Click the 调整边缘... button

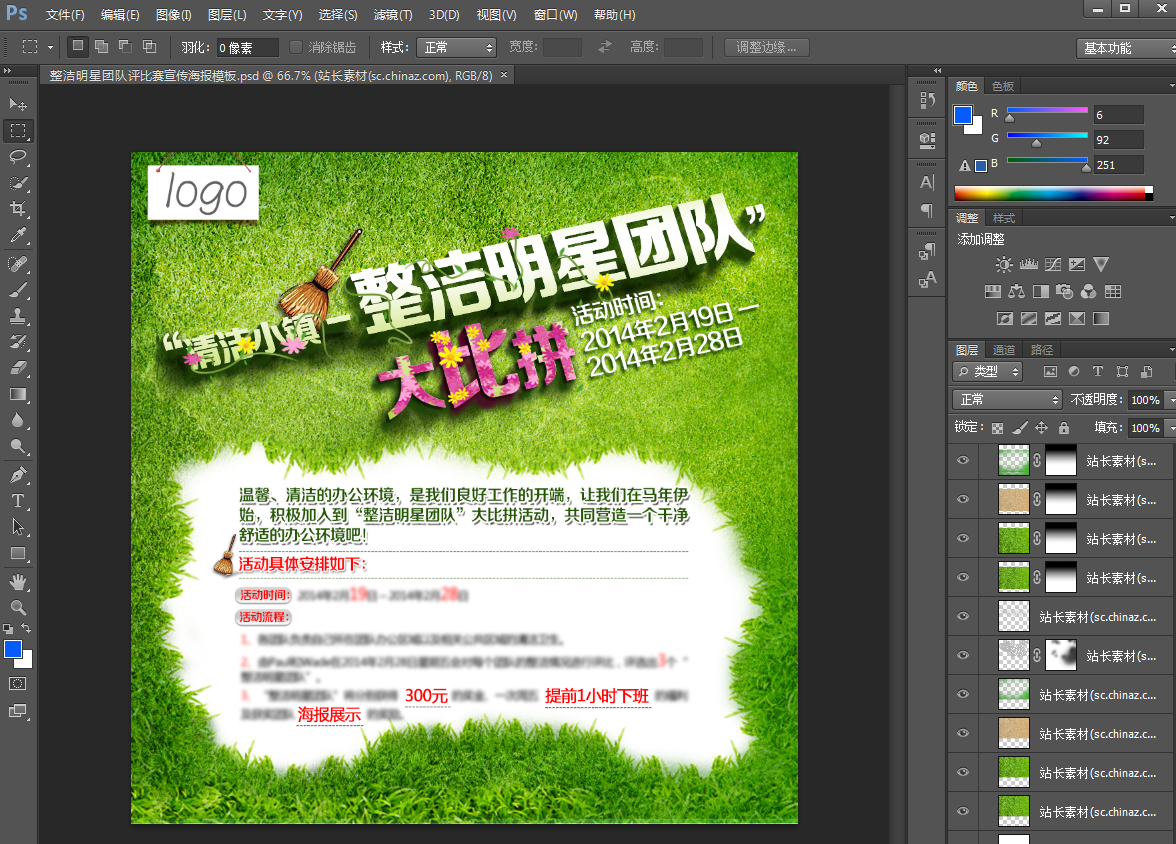[766, 47]
